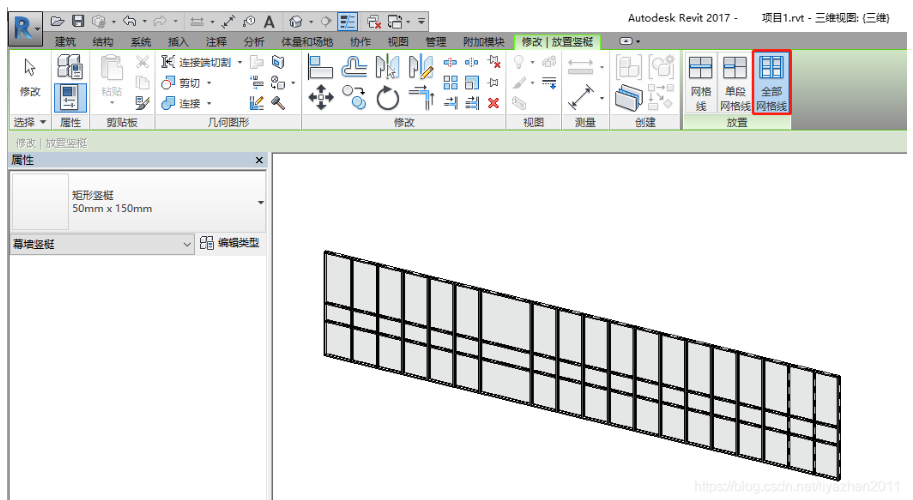Open the 插入 ribbon tab
This screenshot has height=500, width=913.
pos(178,42)
